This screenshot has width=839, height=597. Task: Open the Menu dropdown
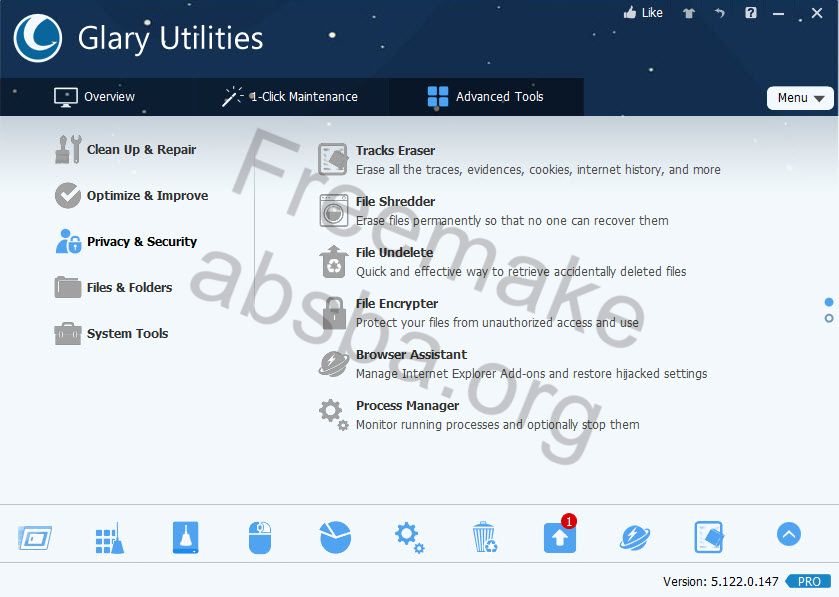(x=800, y=98)
